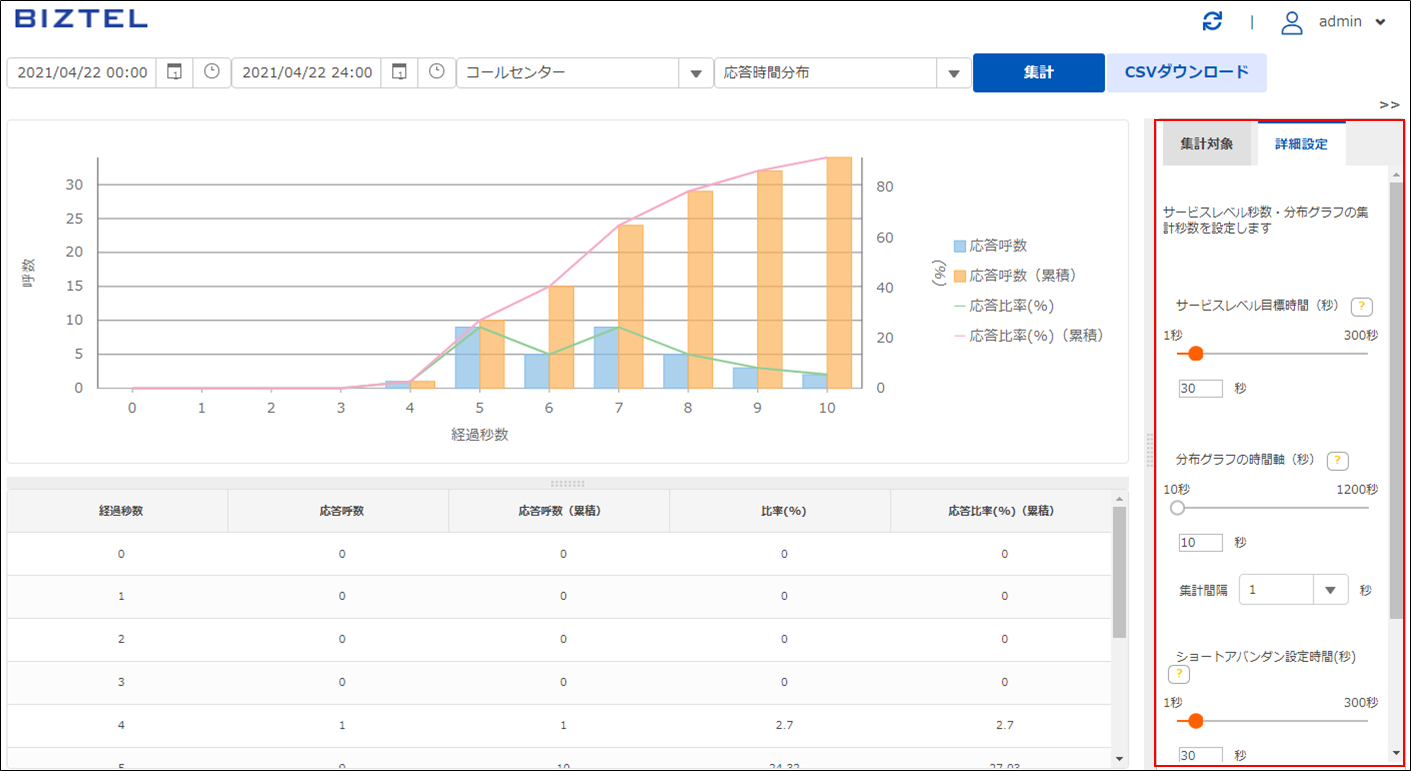Click the blue 応答呼数 bar at 7 seconds
The height and width of the screenshot is (771, 1411).
[606, 357]
